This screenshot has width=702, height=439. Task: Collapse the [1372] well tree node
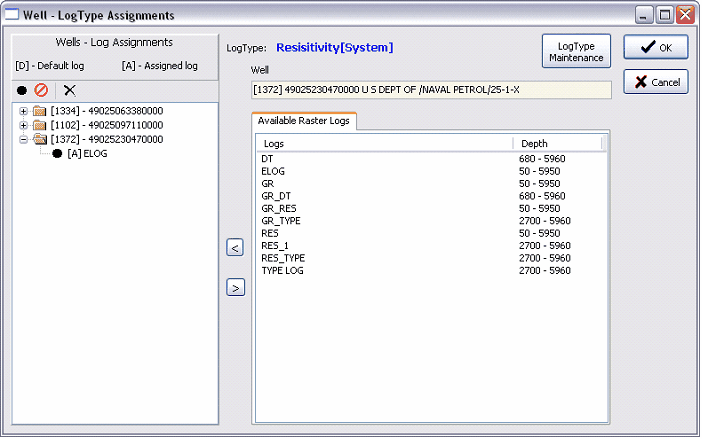coord(24,139)
